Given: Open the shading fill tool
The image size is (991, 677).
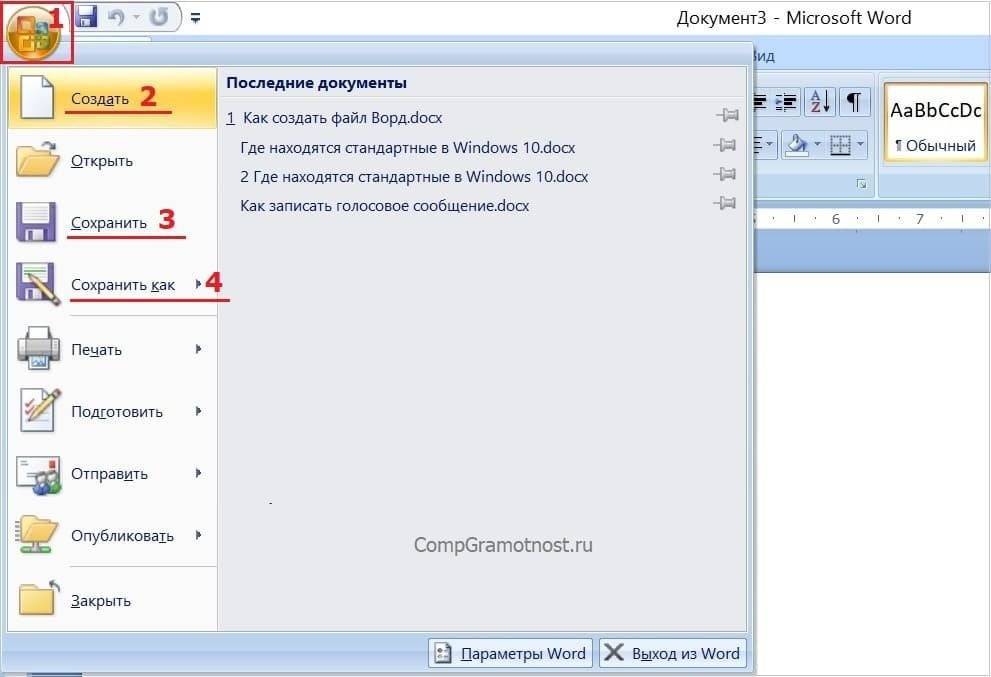Looking at the screenshot, I should click(798, 144).
